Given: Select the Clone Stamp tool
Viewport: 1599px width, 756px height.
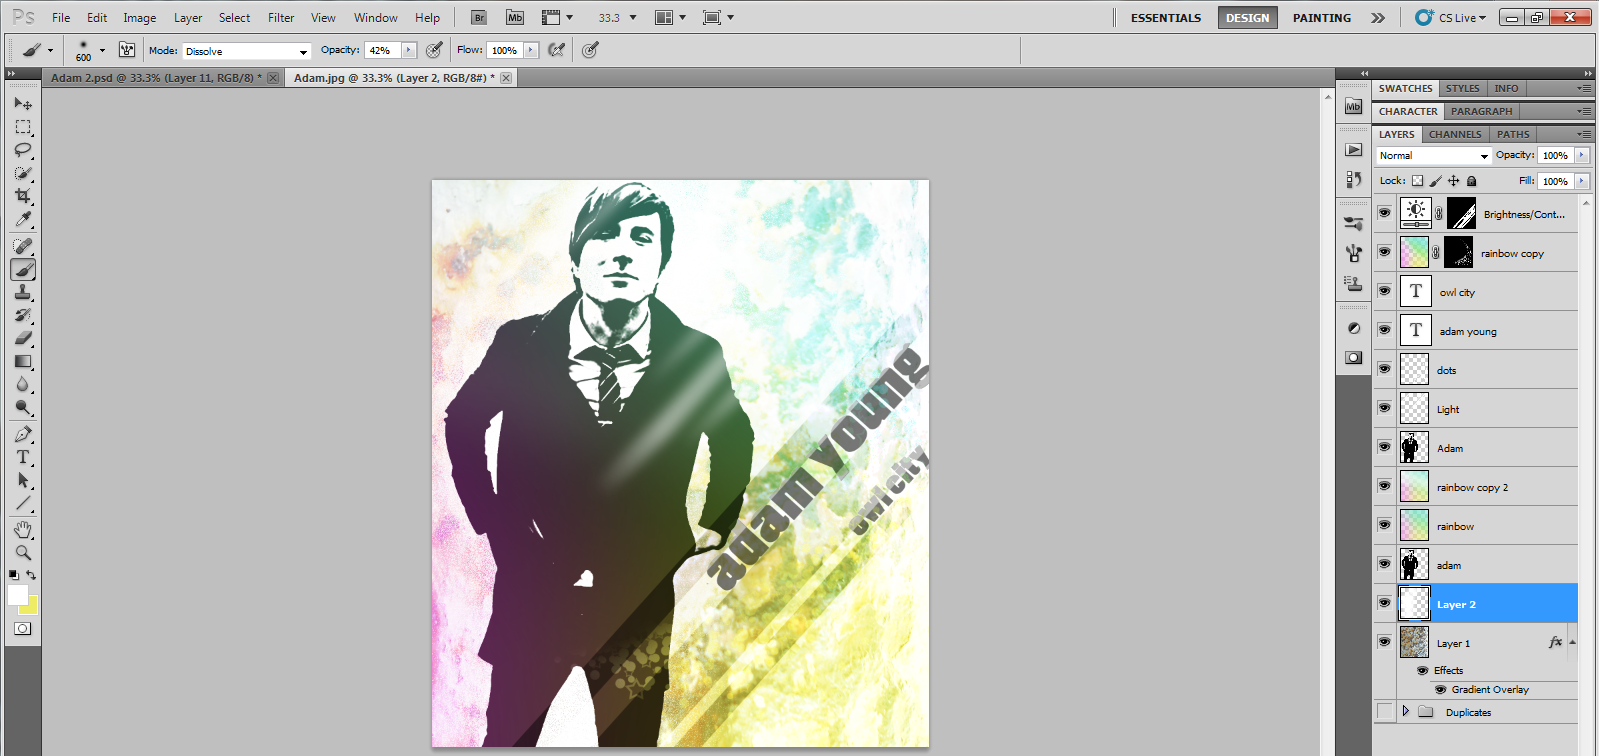Looking at the screenshot, I should click(x=23, y=292).
